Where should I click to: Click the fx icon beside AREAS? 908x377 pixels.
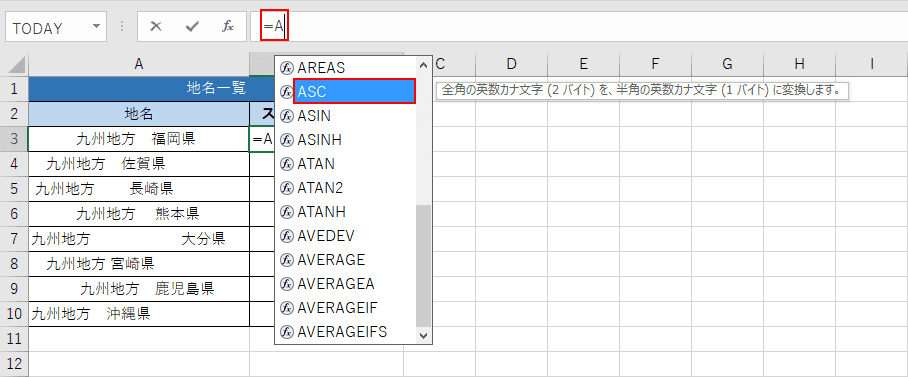pyautogui.click(x=287, y=68)
